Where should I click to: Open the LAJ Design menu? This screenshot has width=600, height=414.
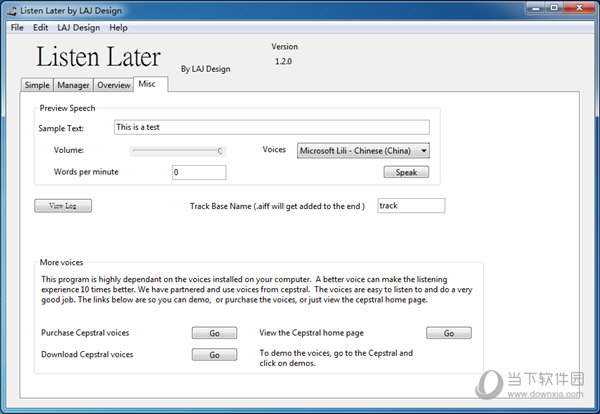point(78,28)
